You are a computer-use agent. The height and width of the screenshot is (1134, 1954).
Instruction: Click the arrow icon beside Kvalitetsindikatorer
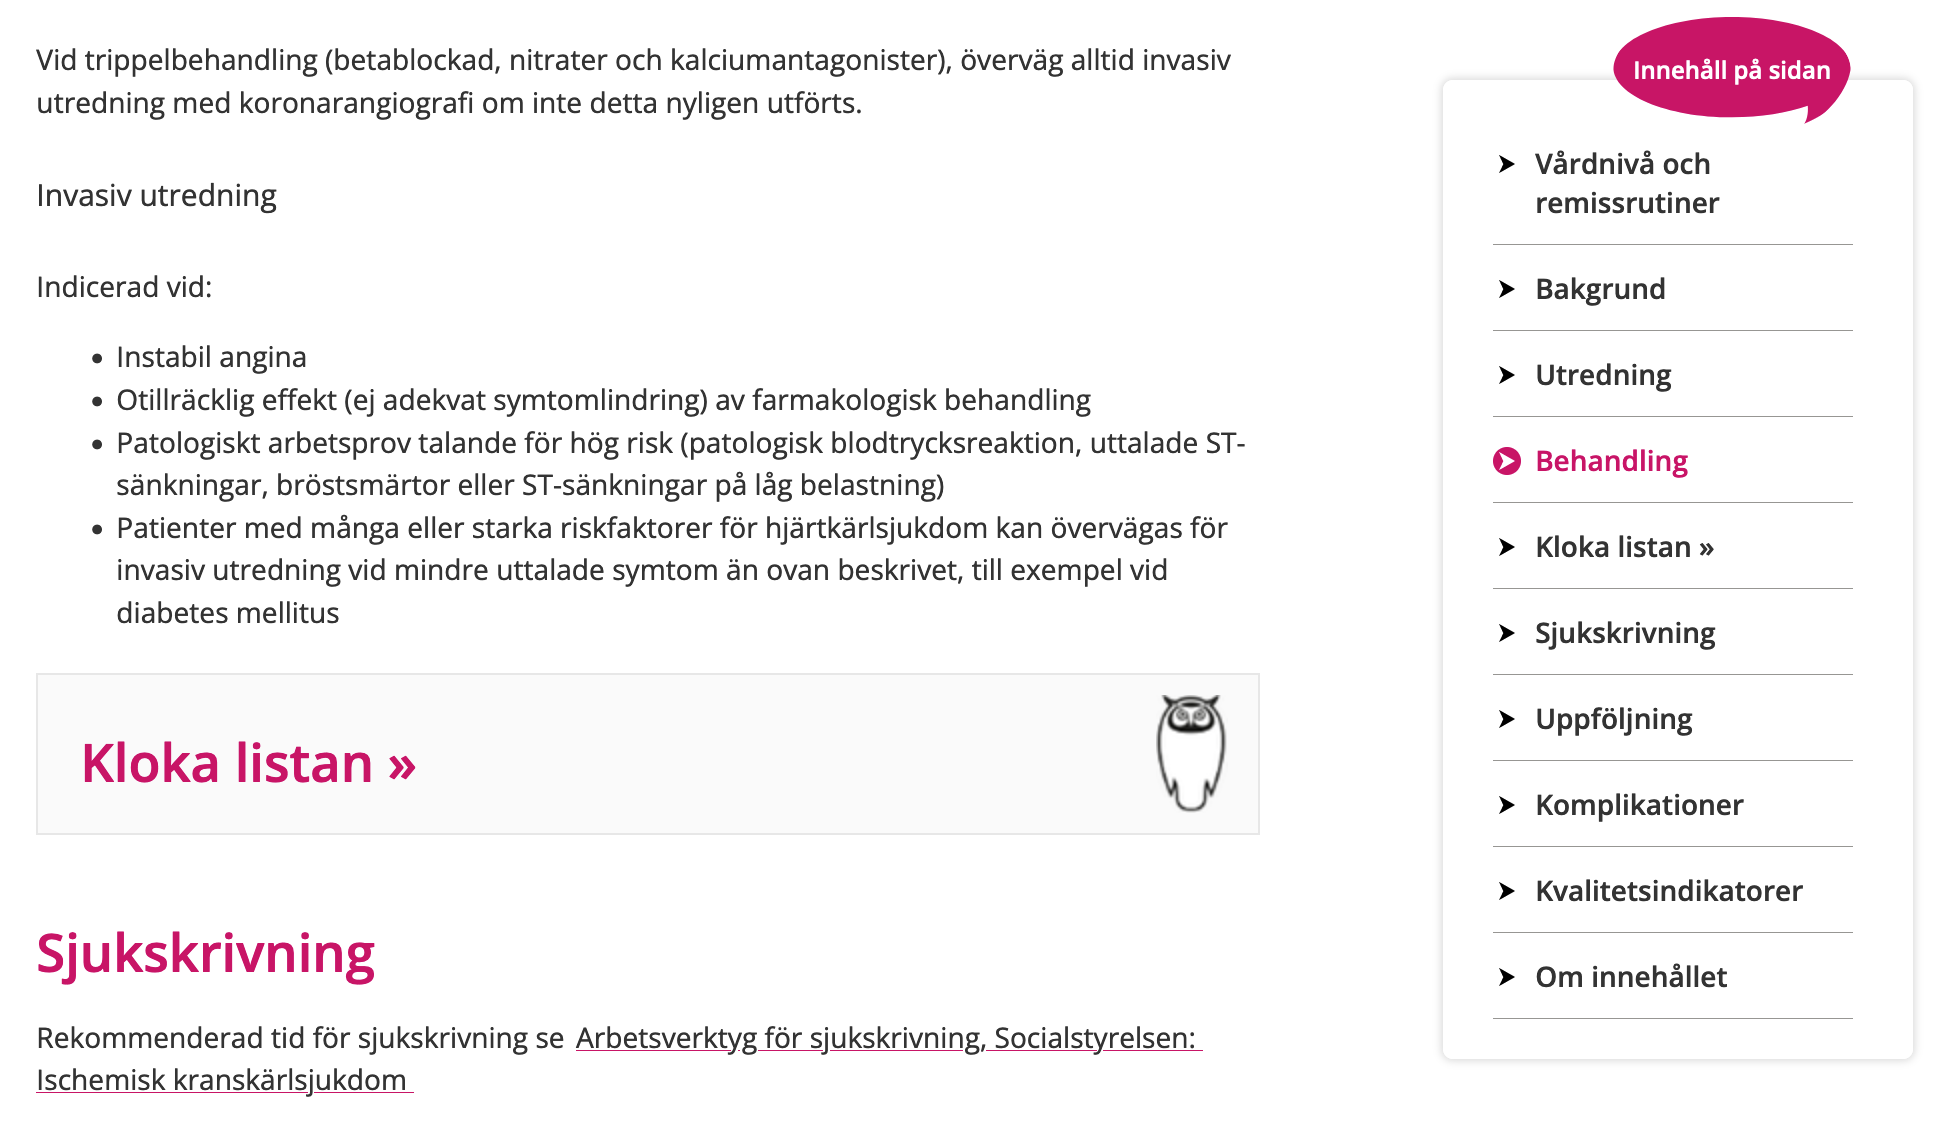[1507, 891]
